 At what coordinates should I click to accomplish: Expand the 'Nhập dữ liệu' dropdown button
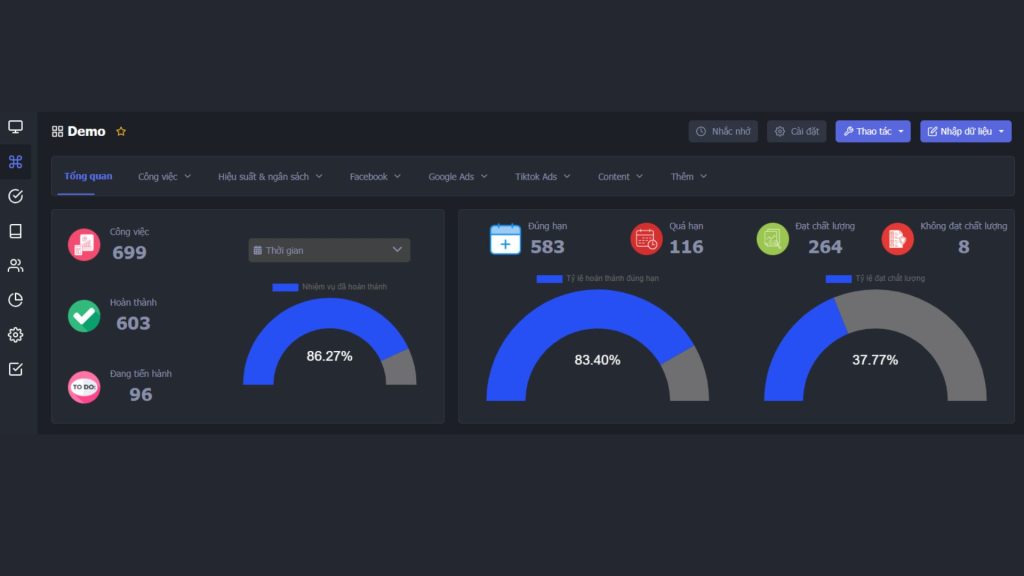coord(965,131)
